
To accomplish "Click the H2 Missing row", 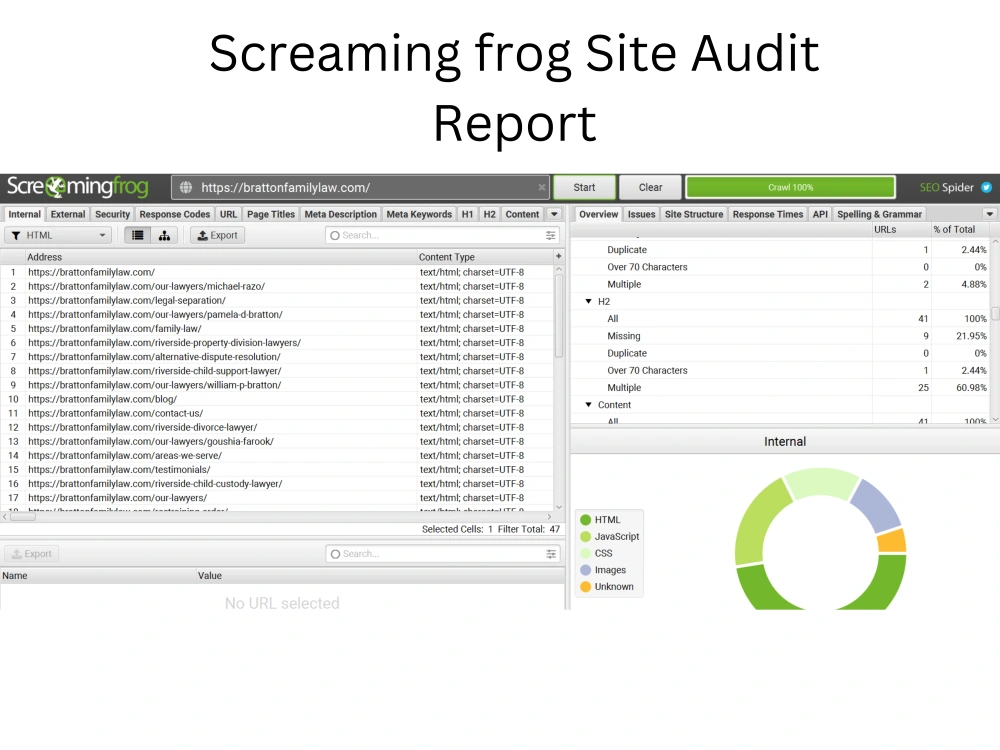I will tap(781, 335).
